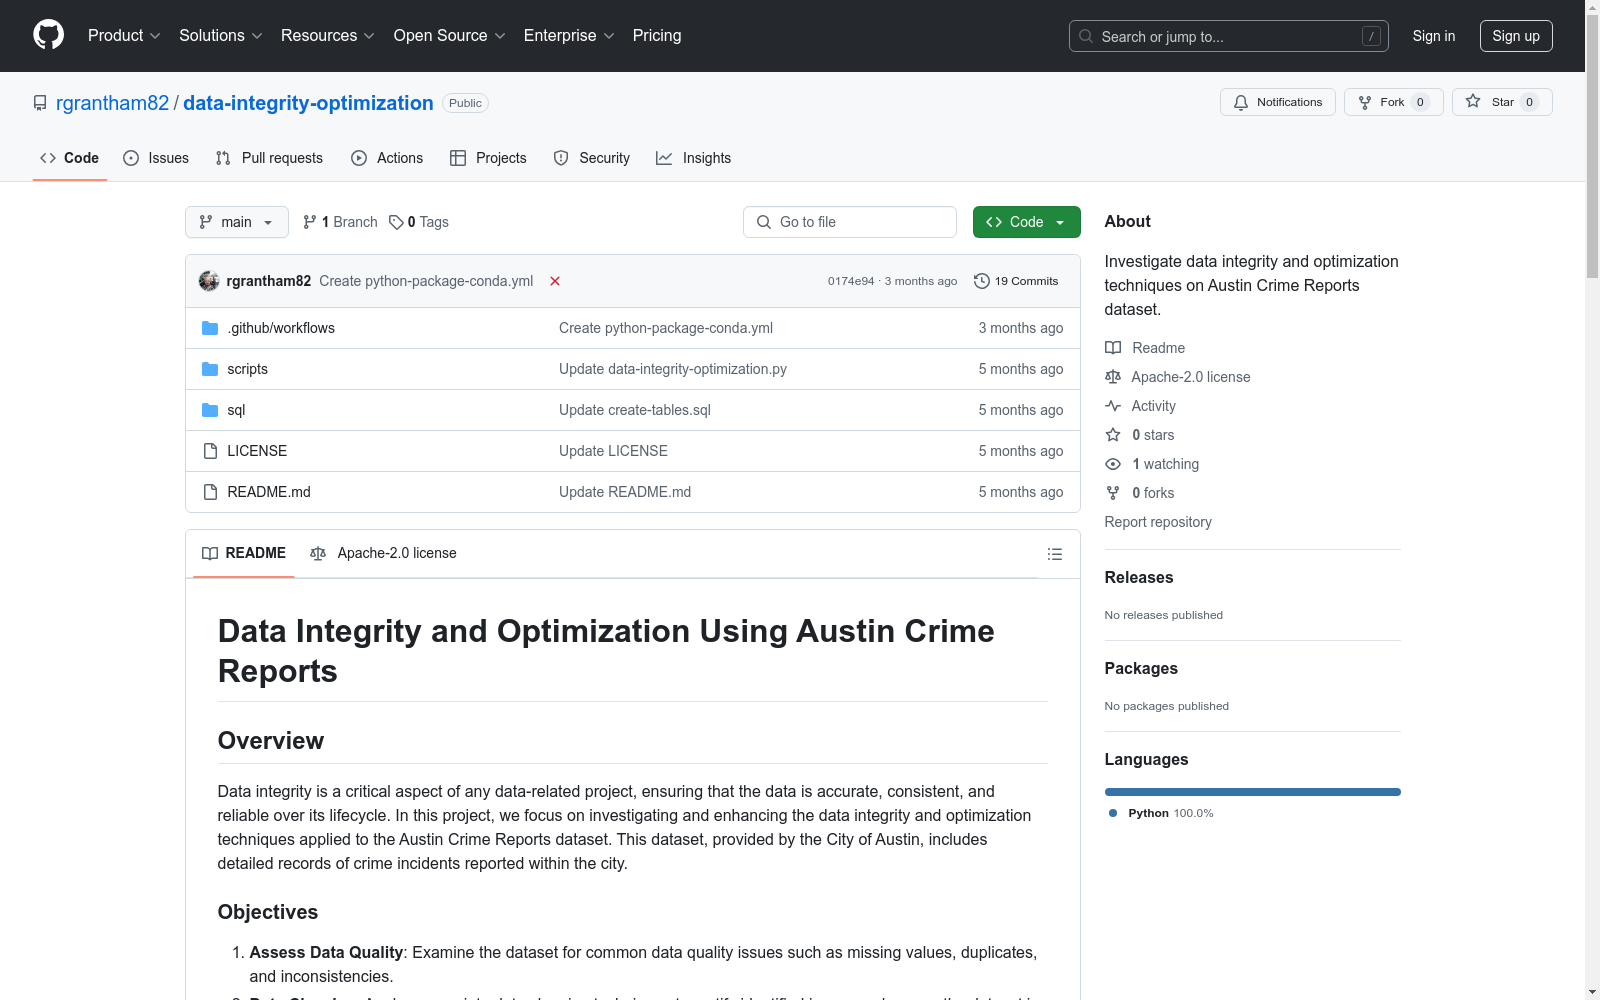Click the watching eye icon
This screenshot has width=1600, height=1000.
click(1113, 464)
